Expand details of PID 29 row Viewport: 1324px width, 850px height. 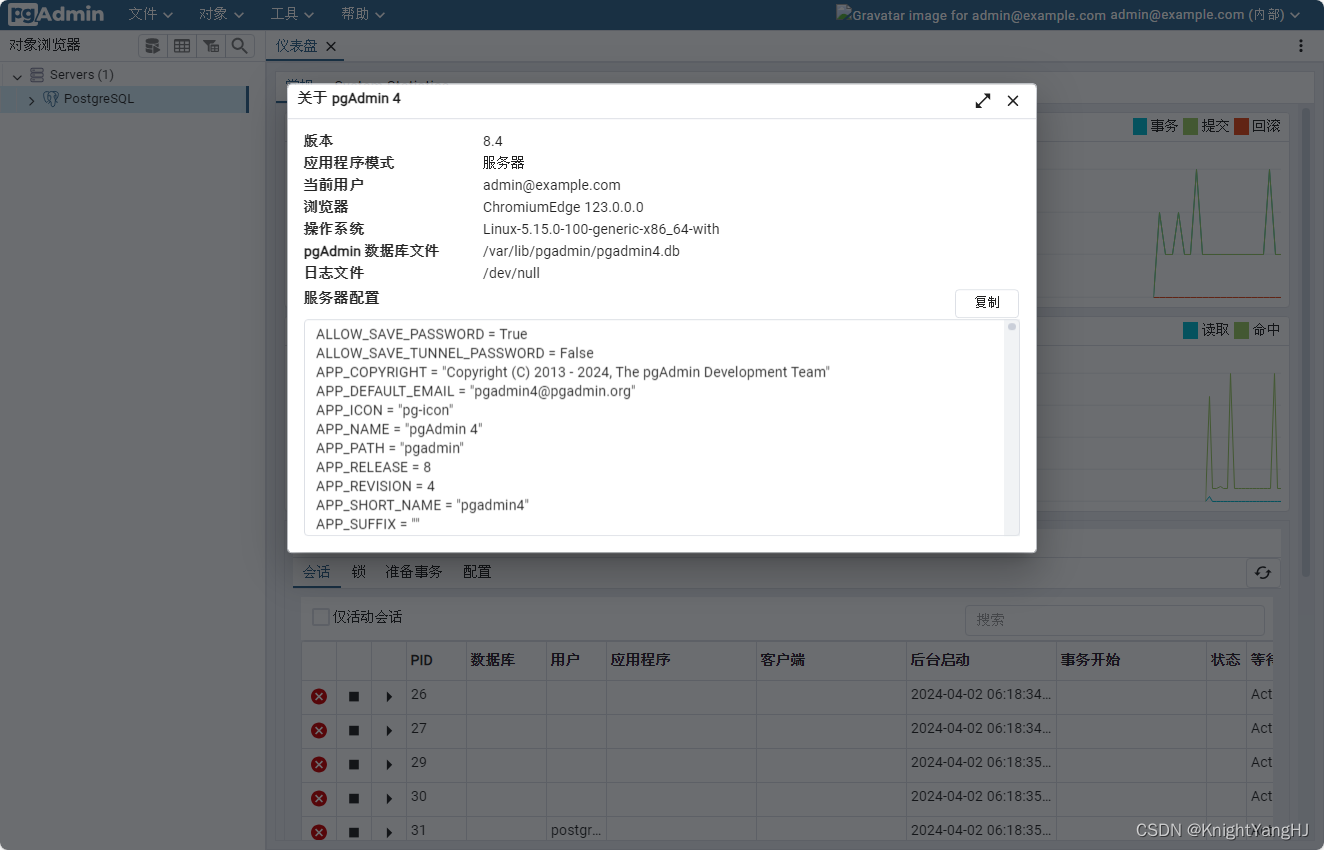point(389,765)
